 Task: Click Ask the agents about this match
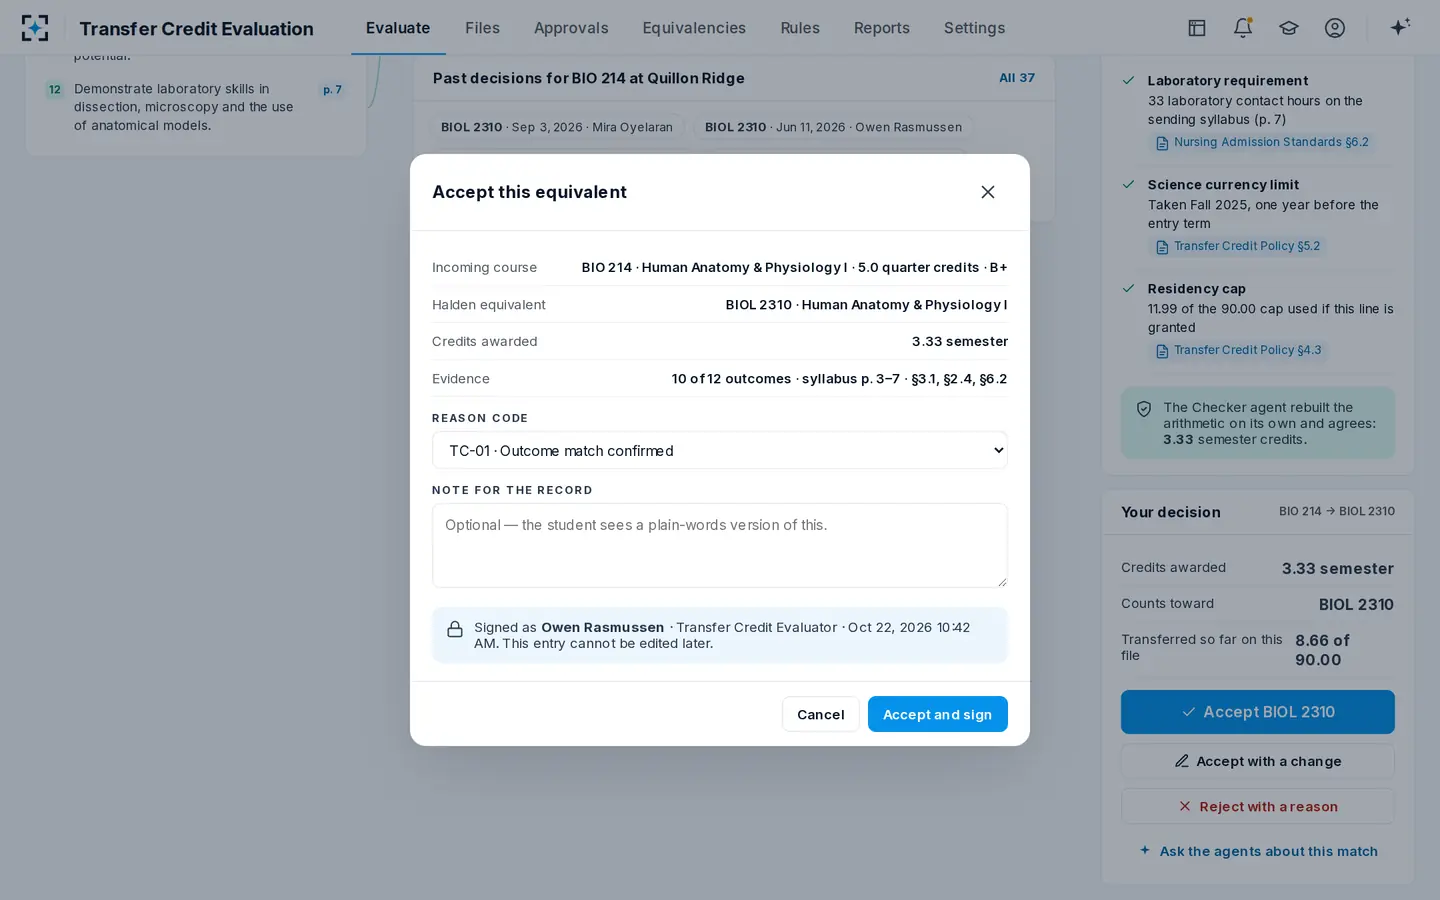(x=1258, y=851)
